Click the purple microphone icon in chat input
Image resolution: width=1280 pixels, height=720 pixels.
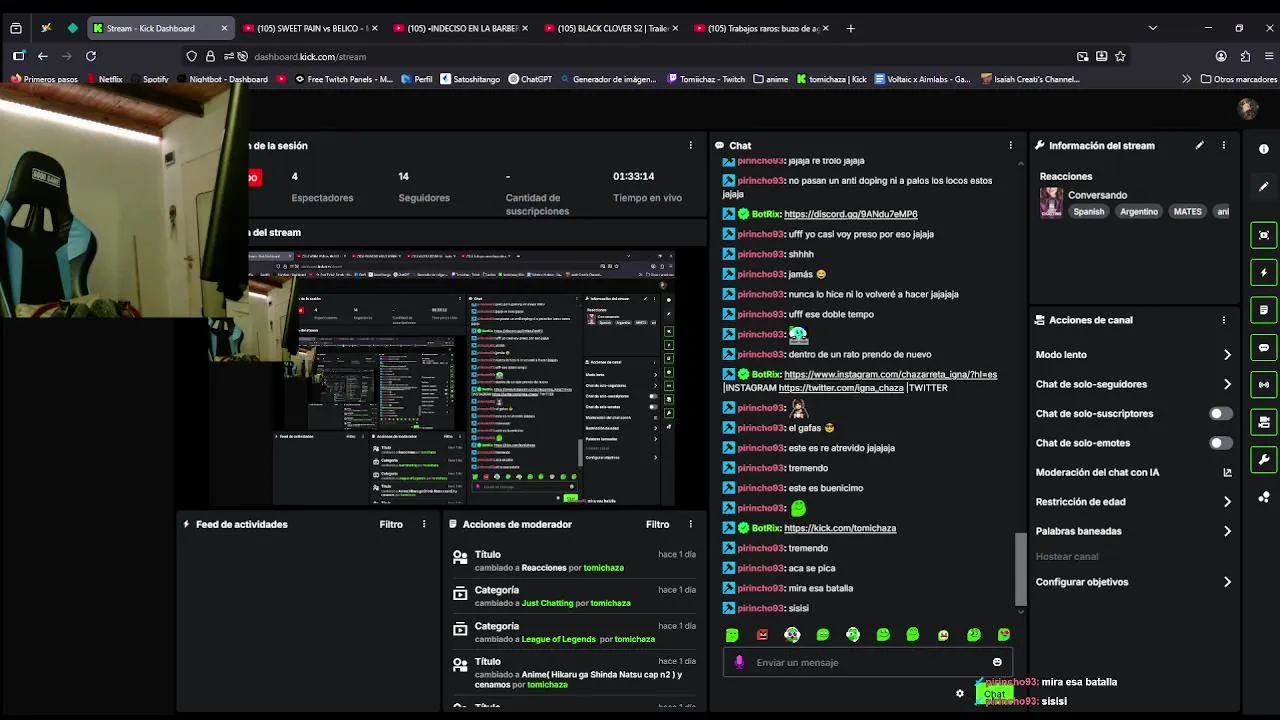739,662
